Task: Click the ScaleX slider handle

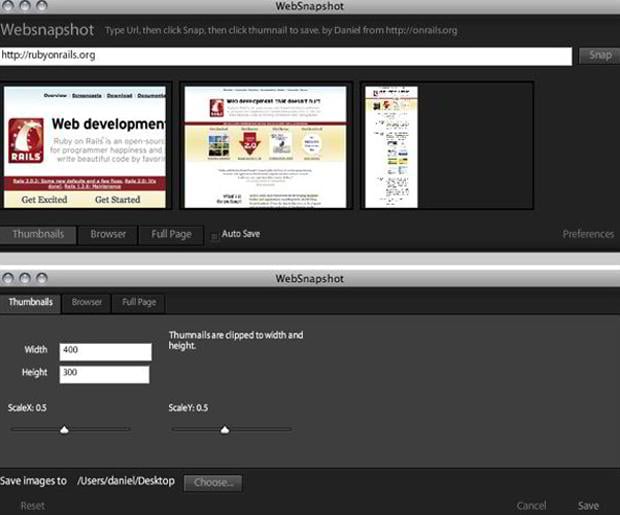Action: [x=65, y=429]
